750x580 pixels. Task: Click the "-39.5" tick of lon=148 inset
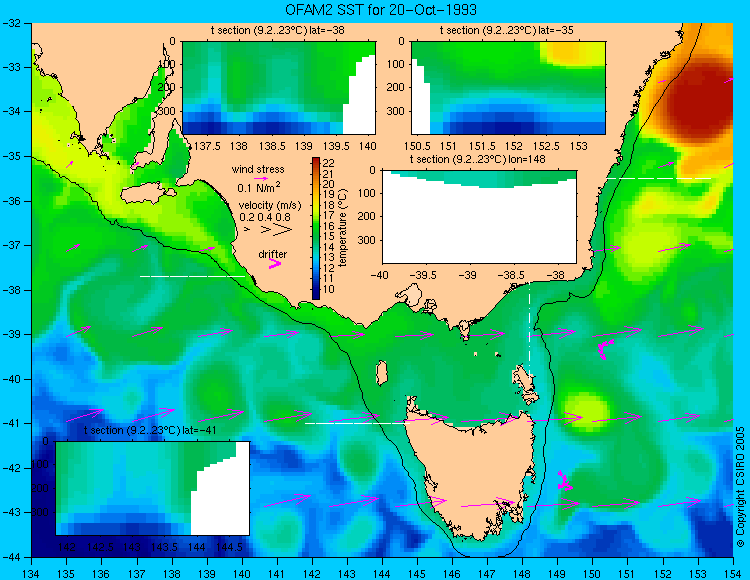coord(425,275)
